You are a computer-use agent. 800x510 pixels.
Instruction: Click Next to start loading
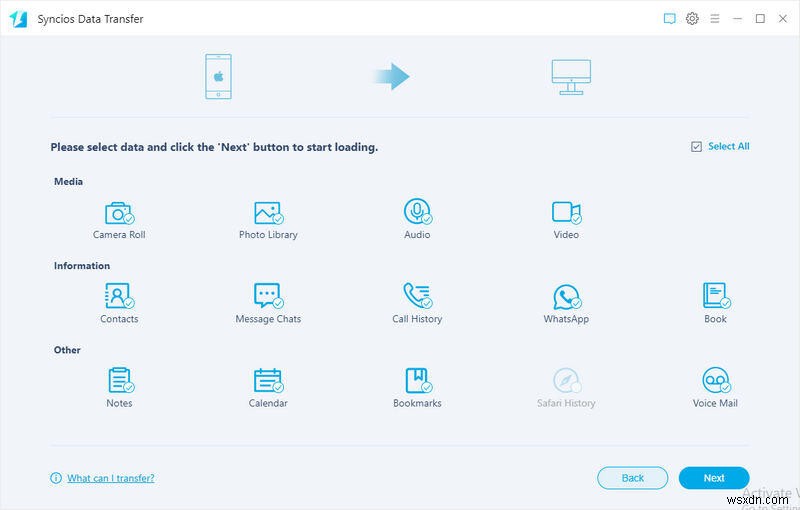tap(714, 478)
